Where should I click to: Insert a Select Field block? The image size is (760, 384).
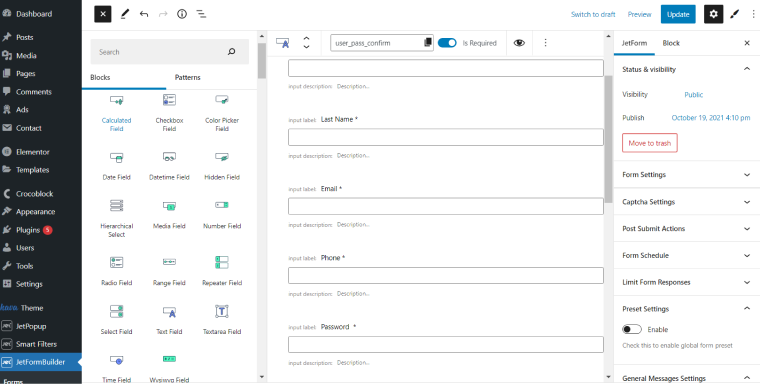(116, 320)
